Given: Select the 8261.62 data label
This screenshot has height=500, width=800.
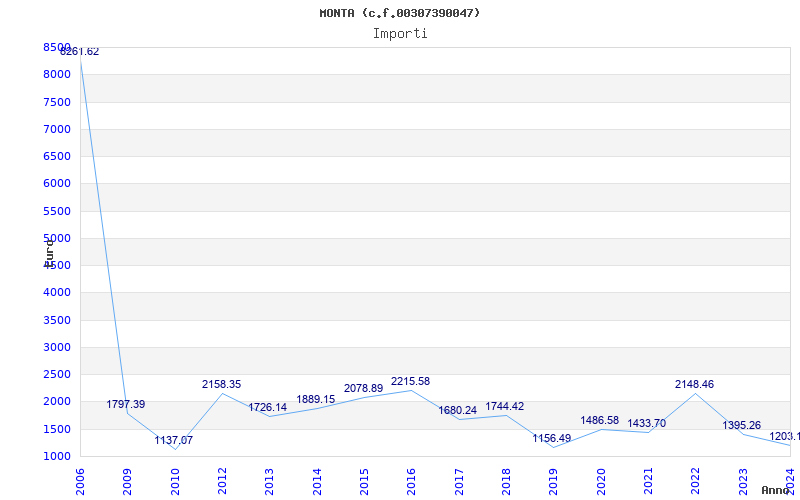Looking at the screenshot, I should (x=80, y=52).
